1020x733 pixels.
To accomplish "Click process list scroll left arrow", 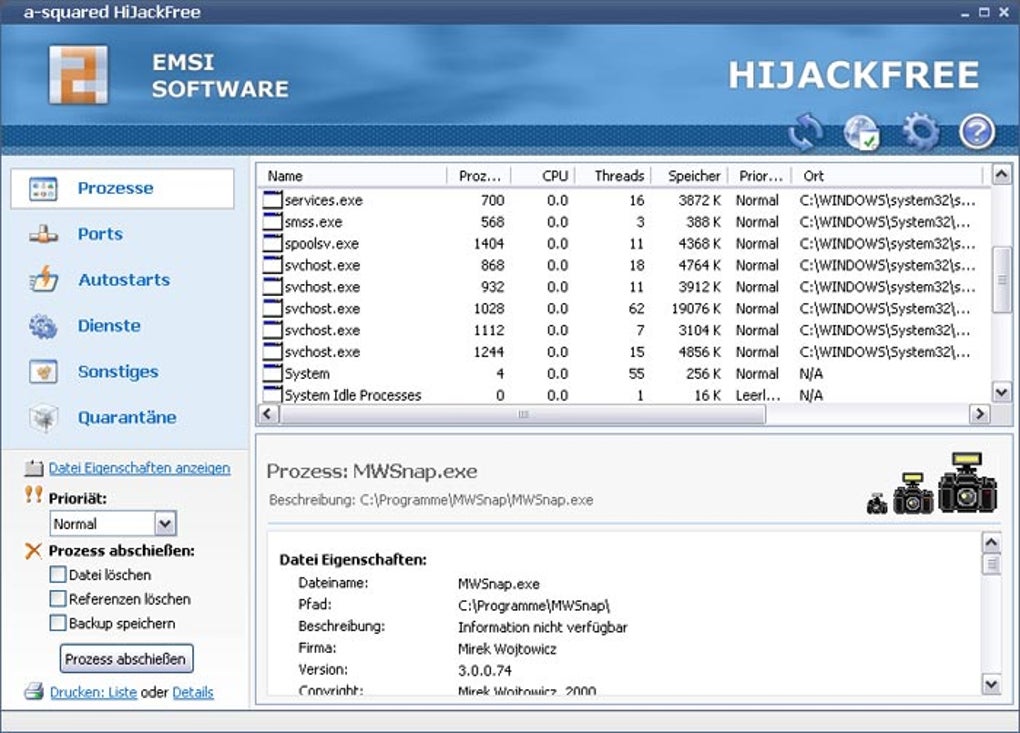I will pyautogui.click(x=268, y=414).
